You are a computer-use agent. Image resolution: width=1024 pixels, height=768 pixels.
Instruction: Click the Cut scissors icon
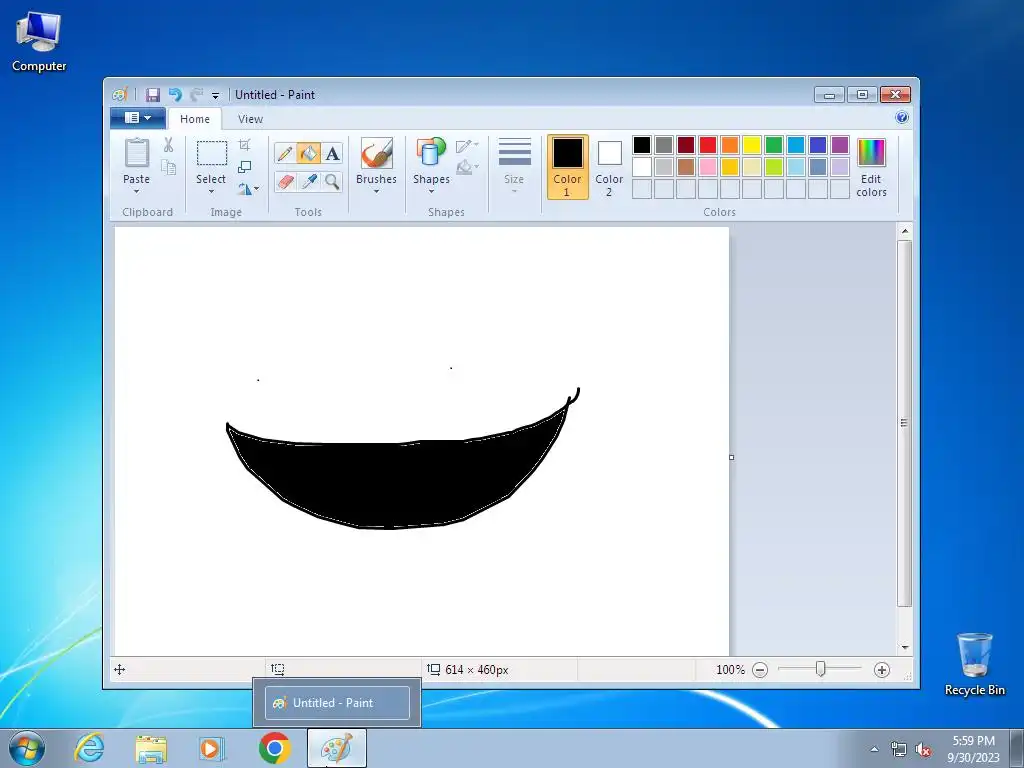tap(168, 145)
